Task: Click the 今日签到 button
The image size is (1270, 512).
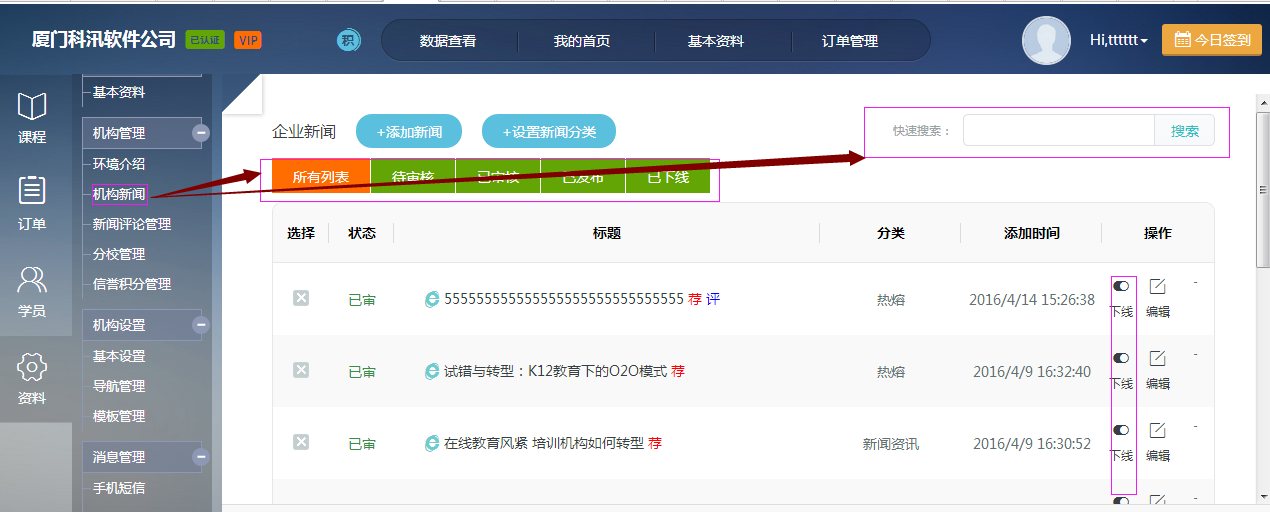Action: pos(1211,40)
